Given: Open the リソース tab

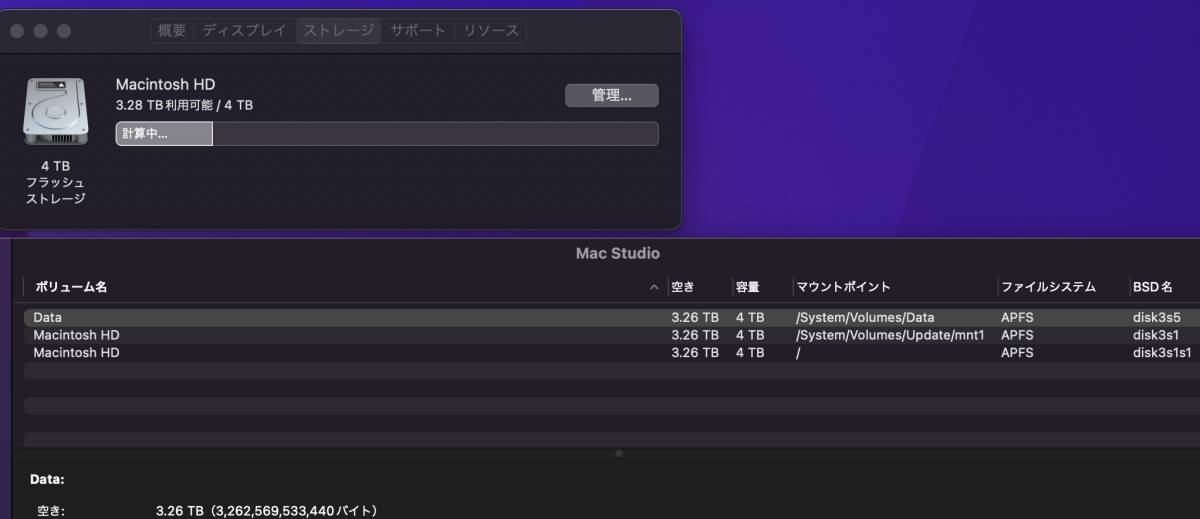Looking at the screenshot, I should point(491,31).
